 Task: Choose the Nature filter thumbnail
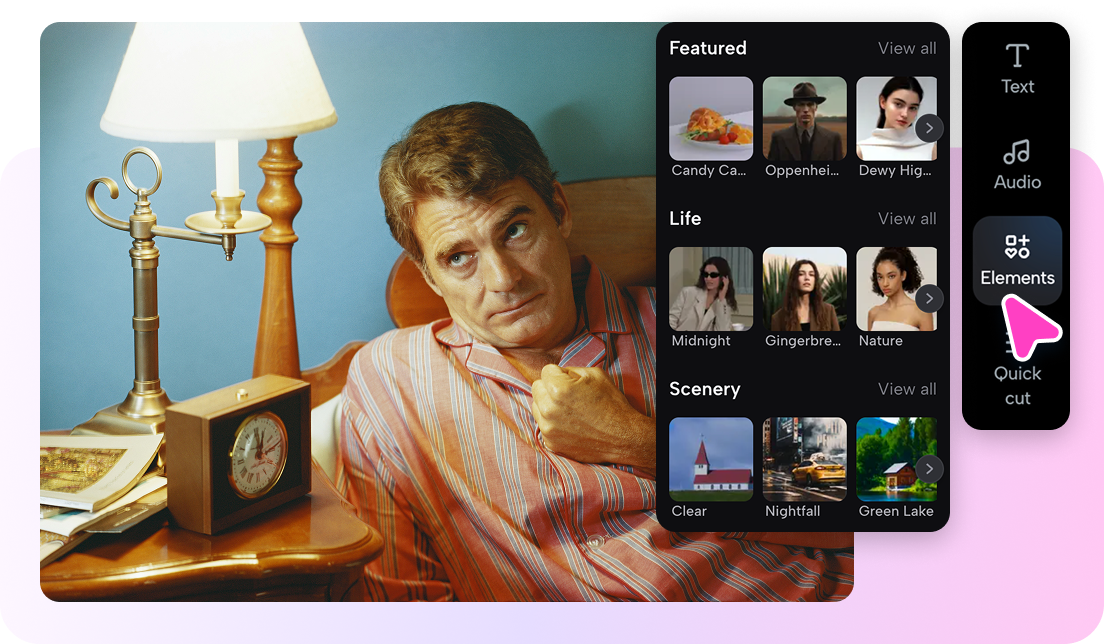click(896, 289)
